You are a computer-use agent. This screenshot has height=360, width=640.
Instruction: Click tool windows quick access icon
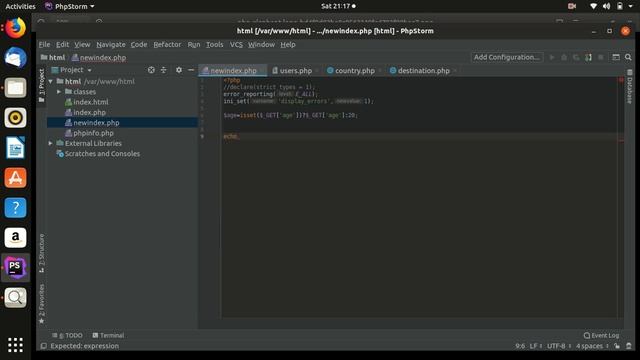tap(43, 346)
